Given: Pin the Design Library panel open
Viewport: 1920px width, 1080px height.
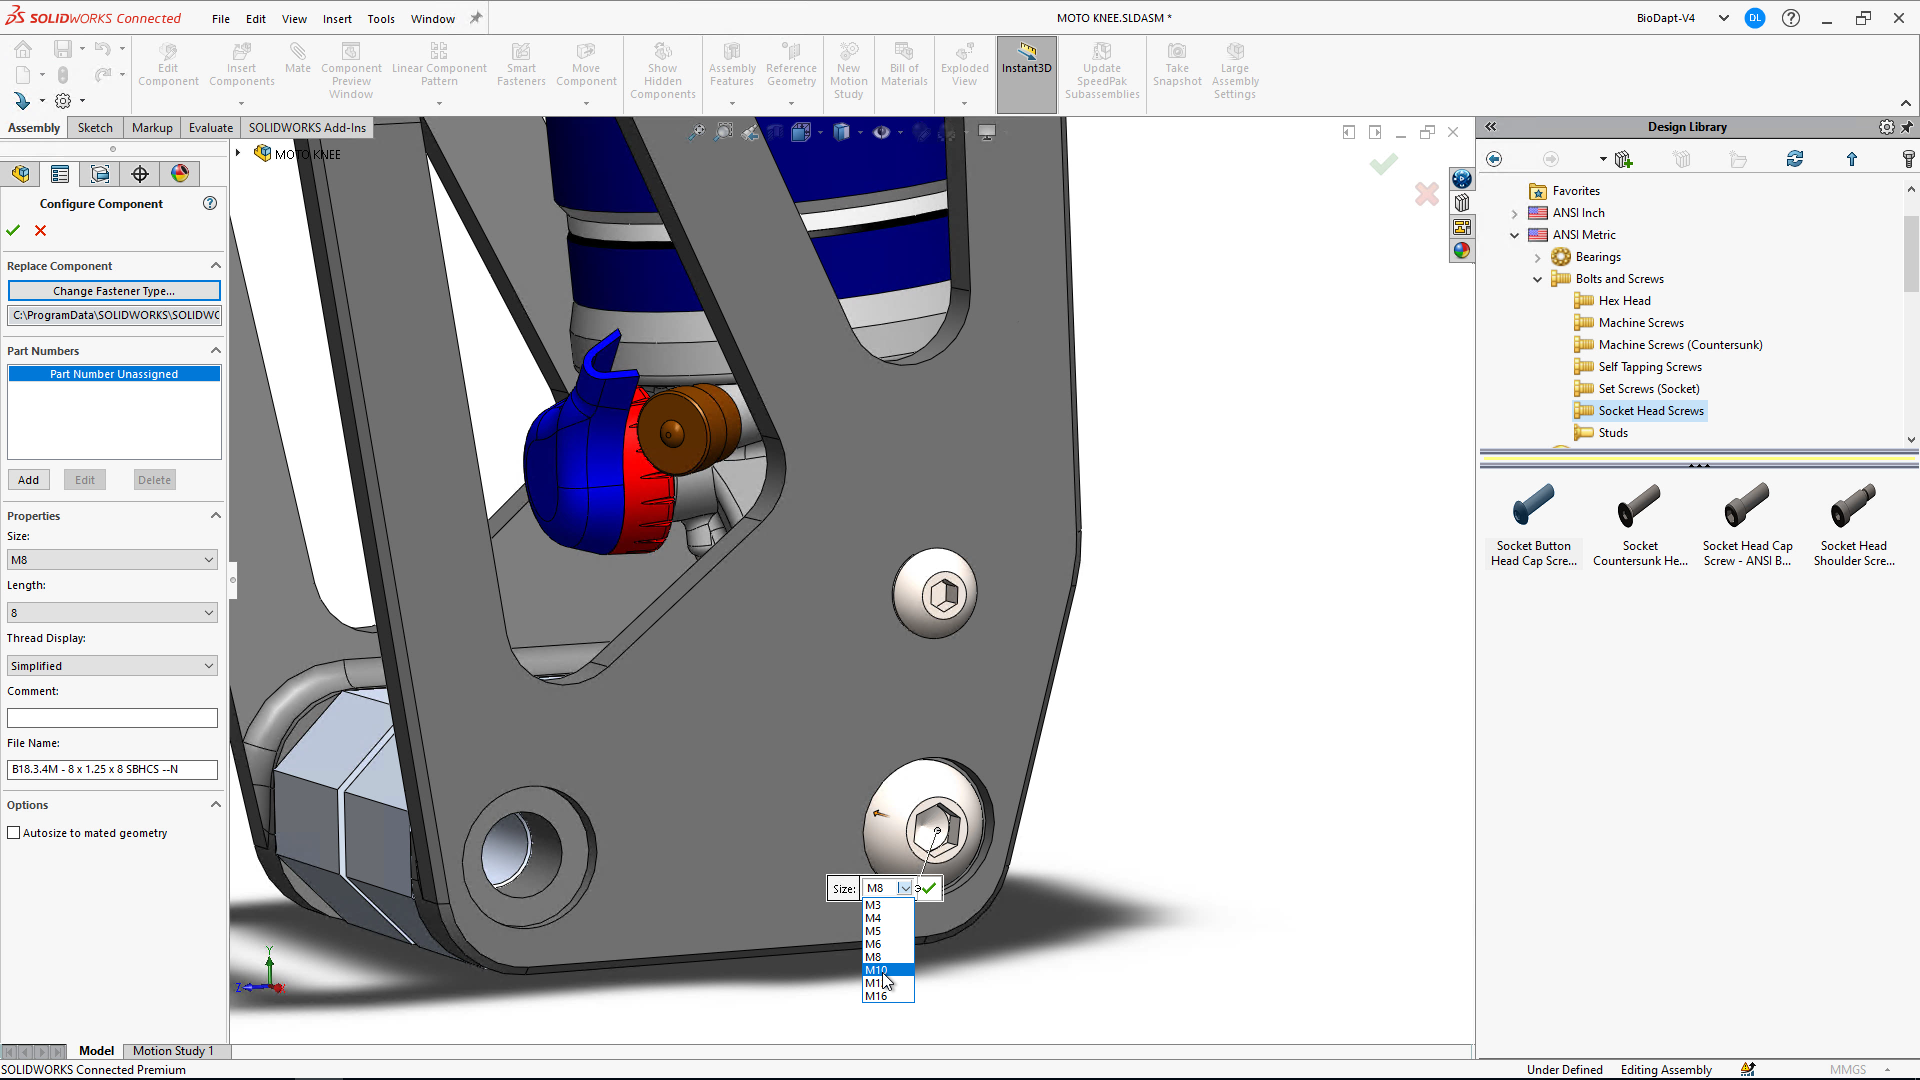Looking at the screenshot, I should pos(1909,127).
